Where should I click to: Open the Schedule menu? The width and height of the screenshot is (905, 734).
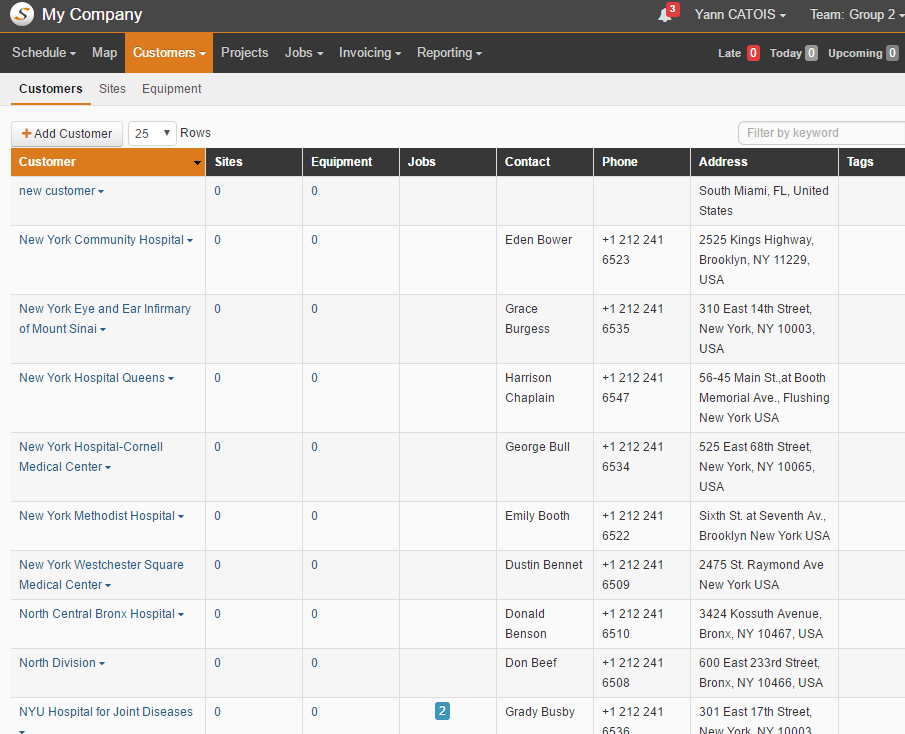[x=44, y=53]
